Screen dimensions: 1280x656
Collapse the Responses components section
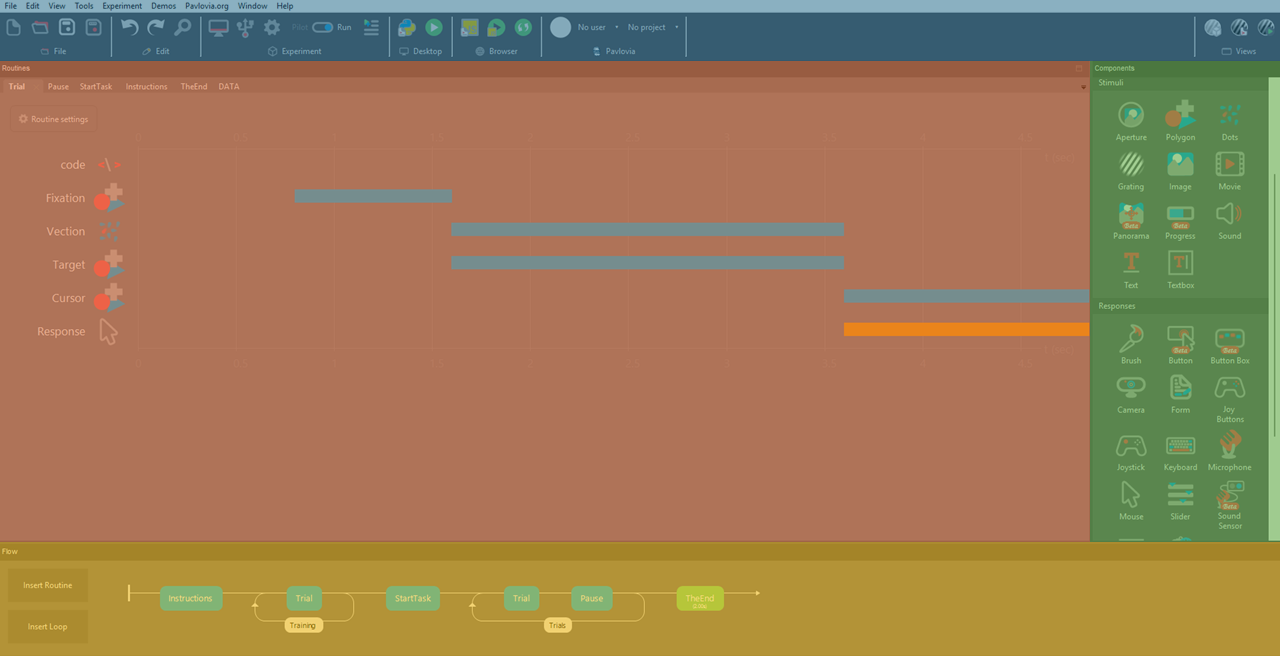pos(1117,306)
